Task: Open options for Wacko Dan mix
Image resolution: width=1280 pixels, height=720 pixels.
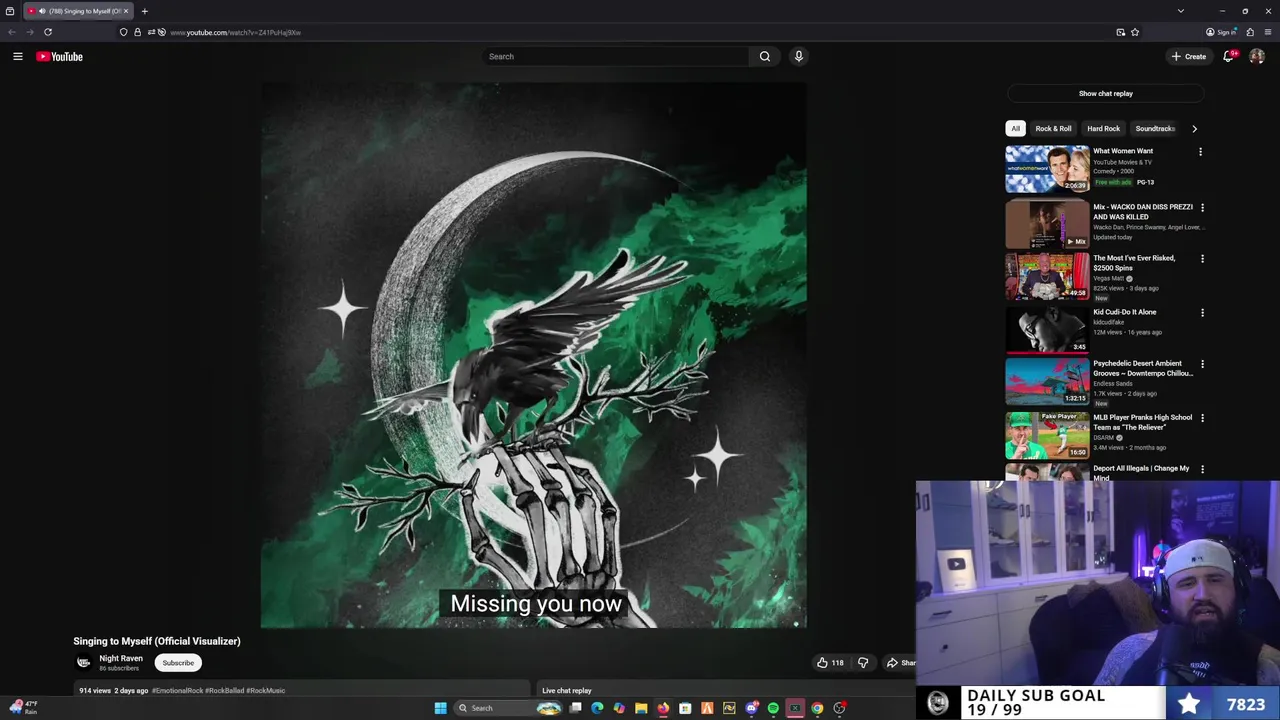Action: (x=1202, y=208)
